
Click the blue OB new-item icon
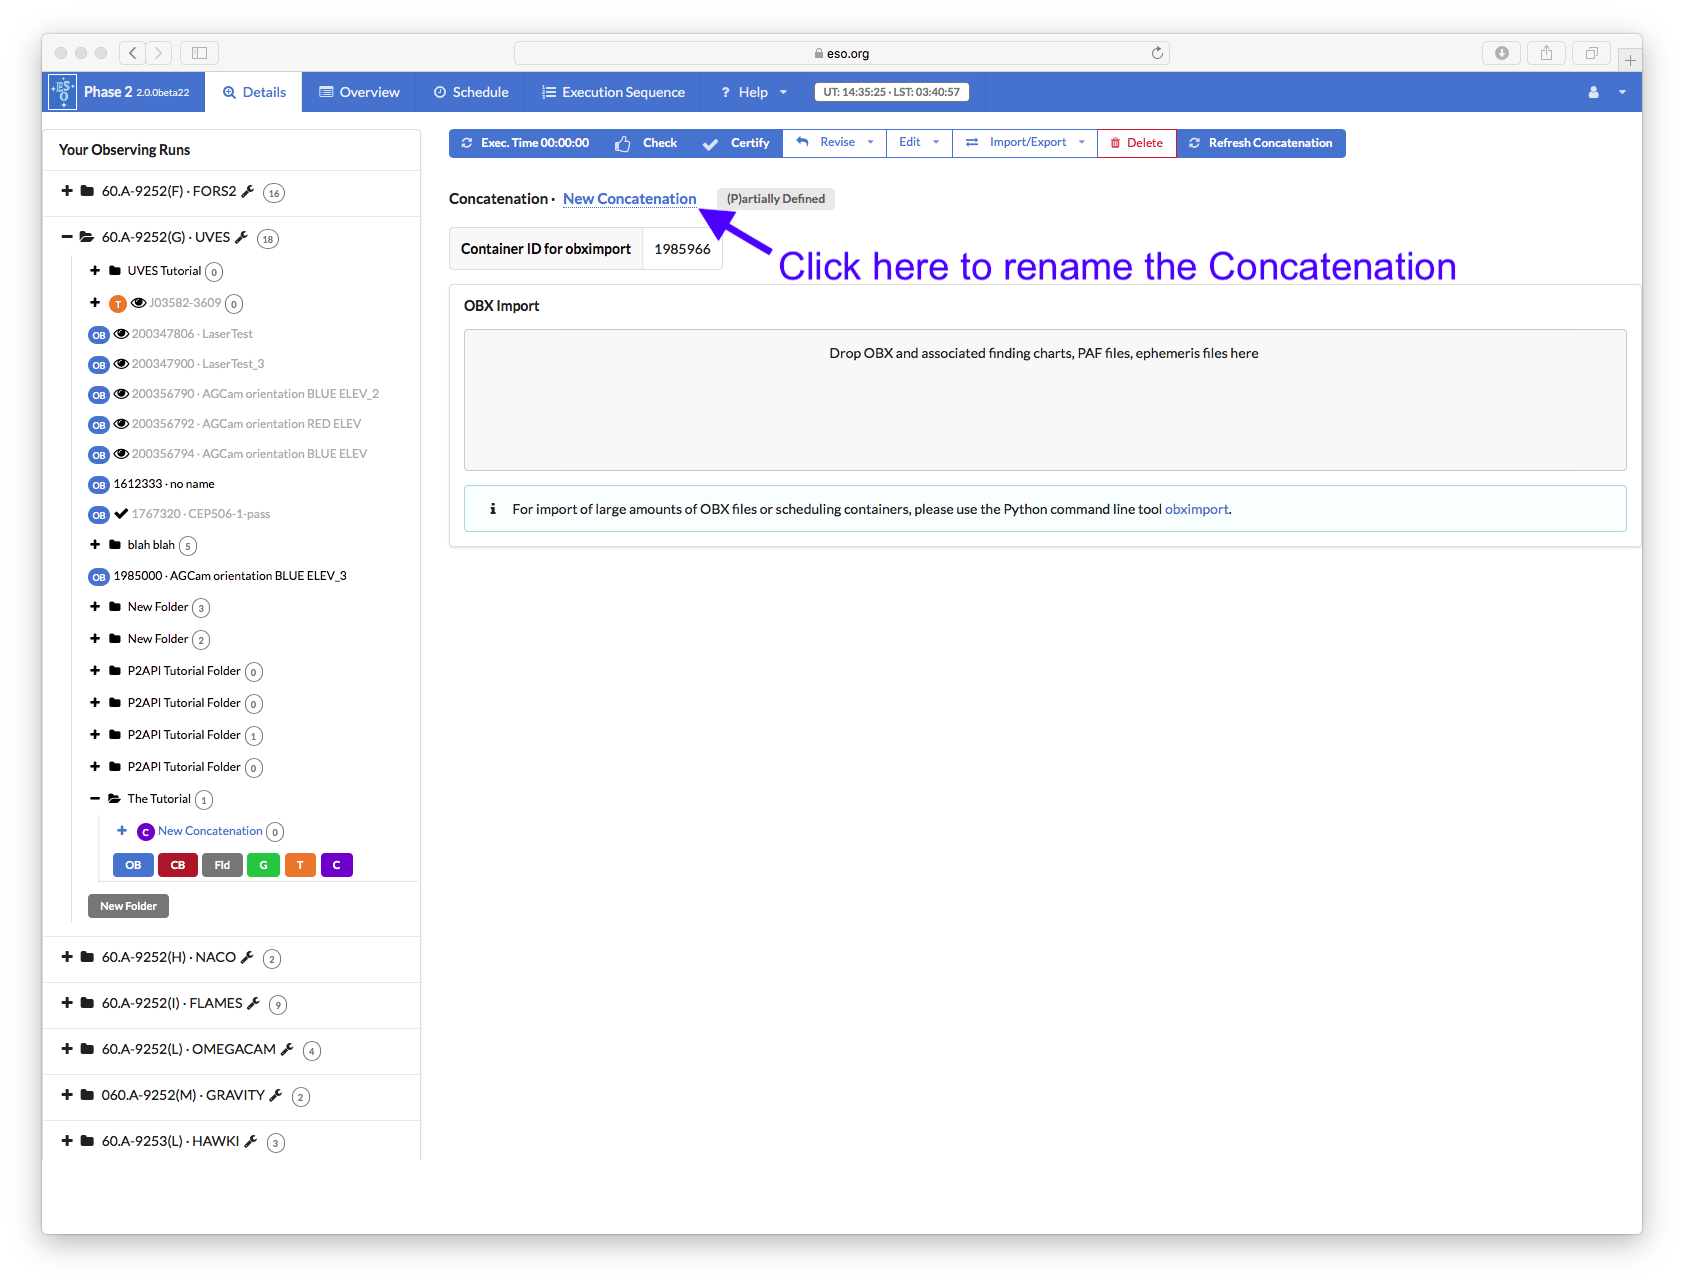133,865
